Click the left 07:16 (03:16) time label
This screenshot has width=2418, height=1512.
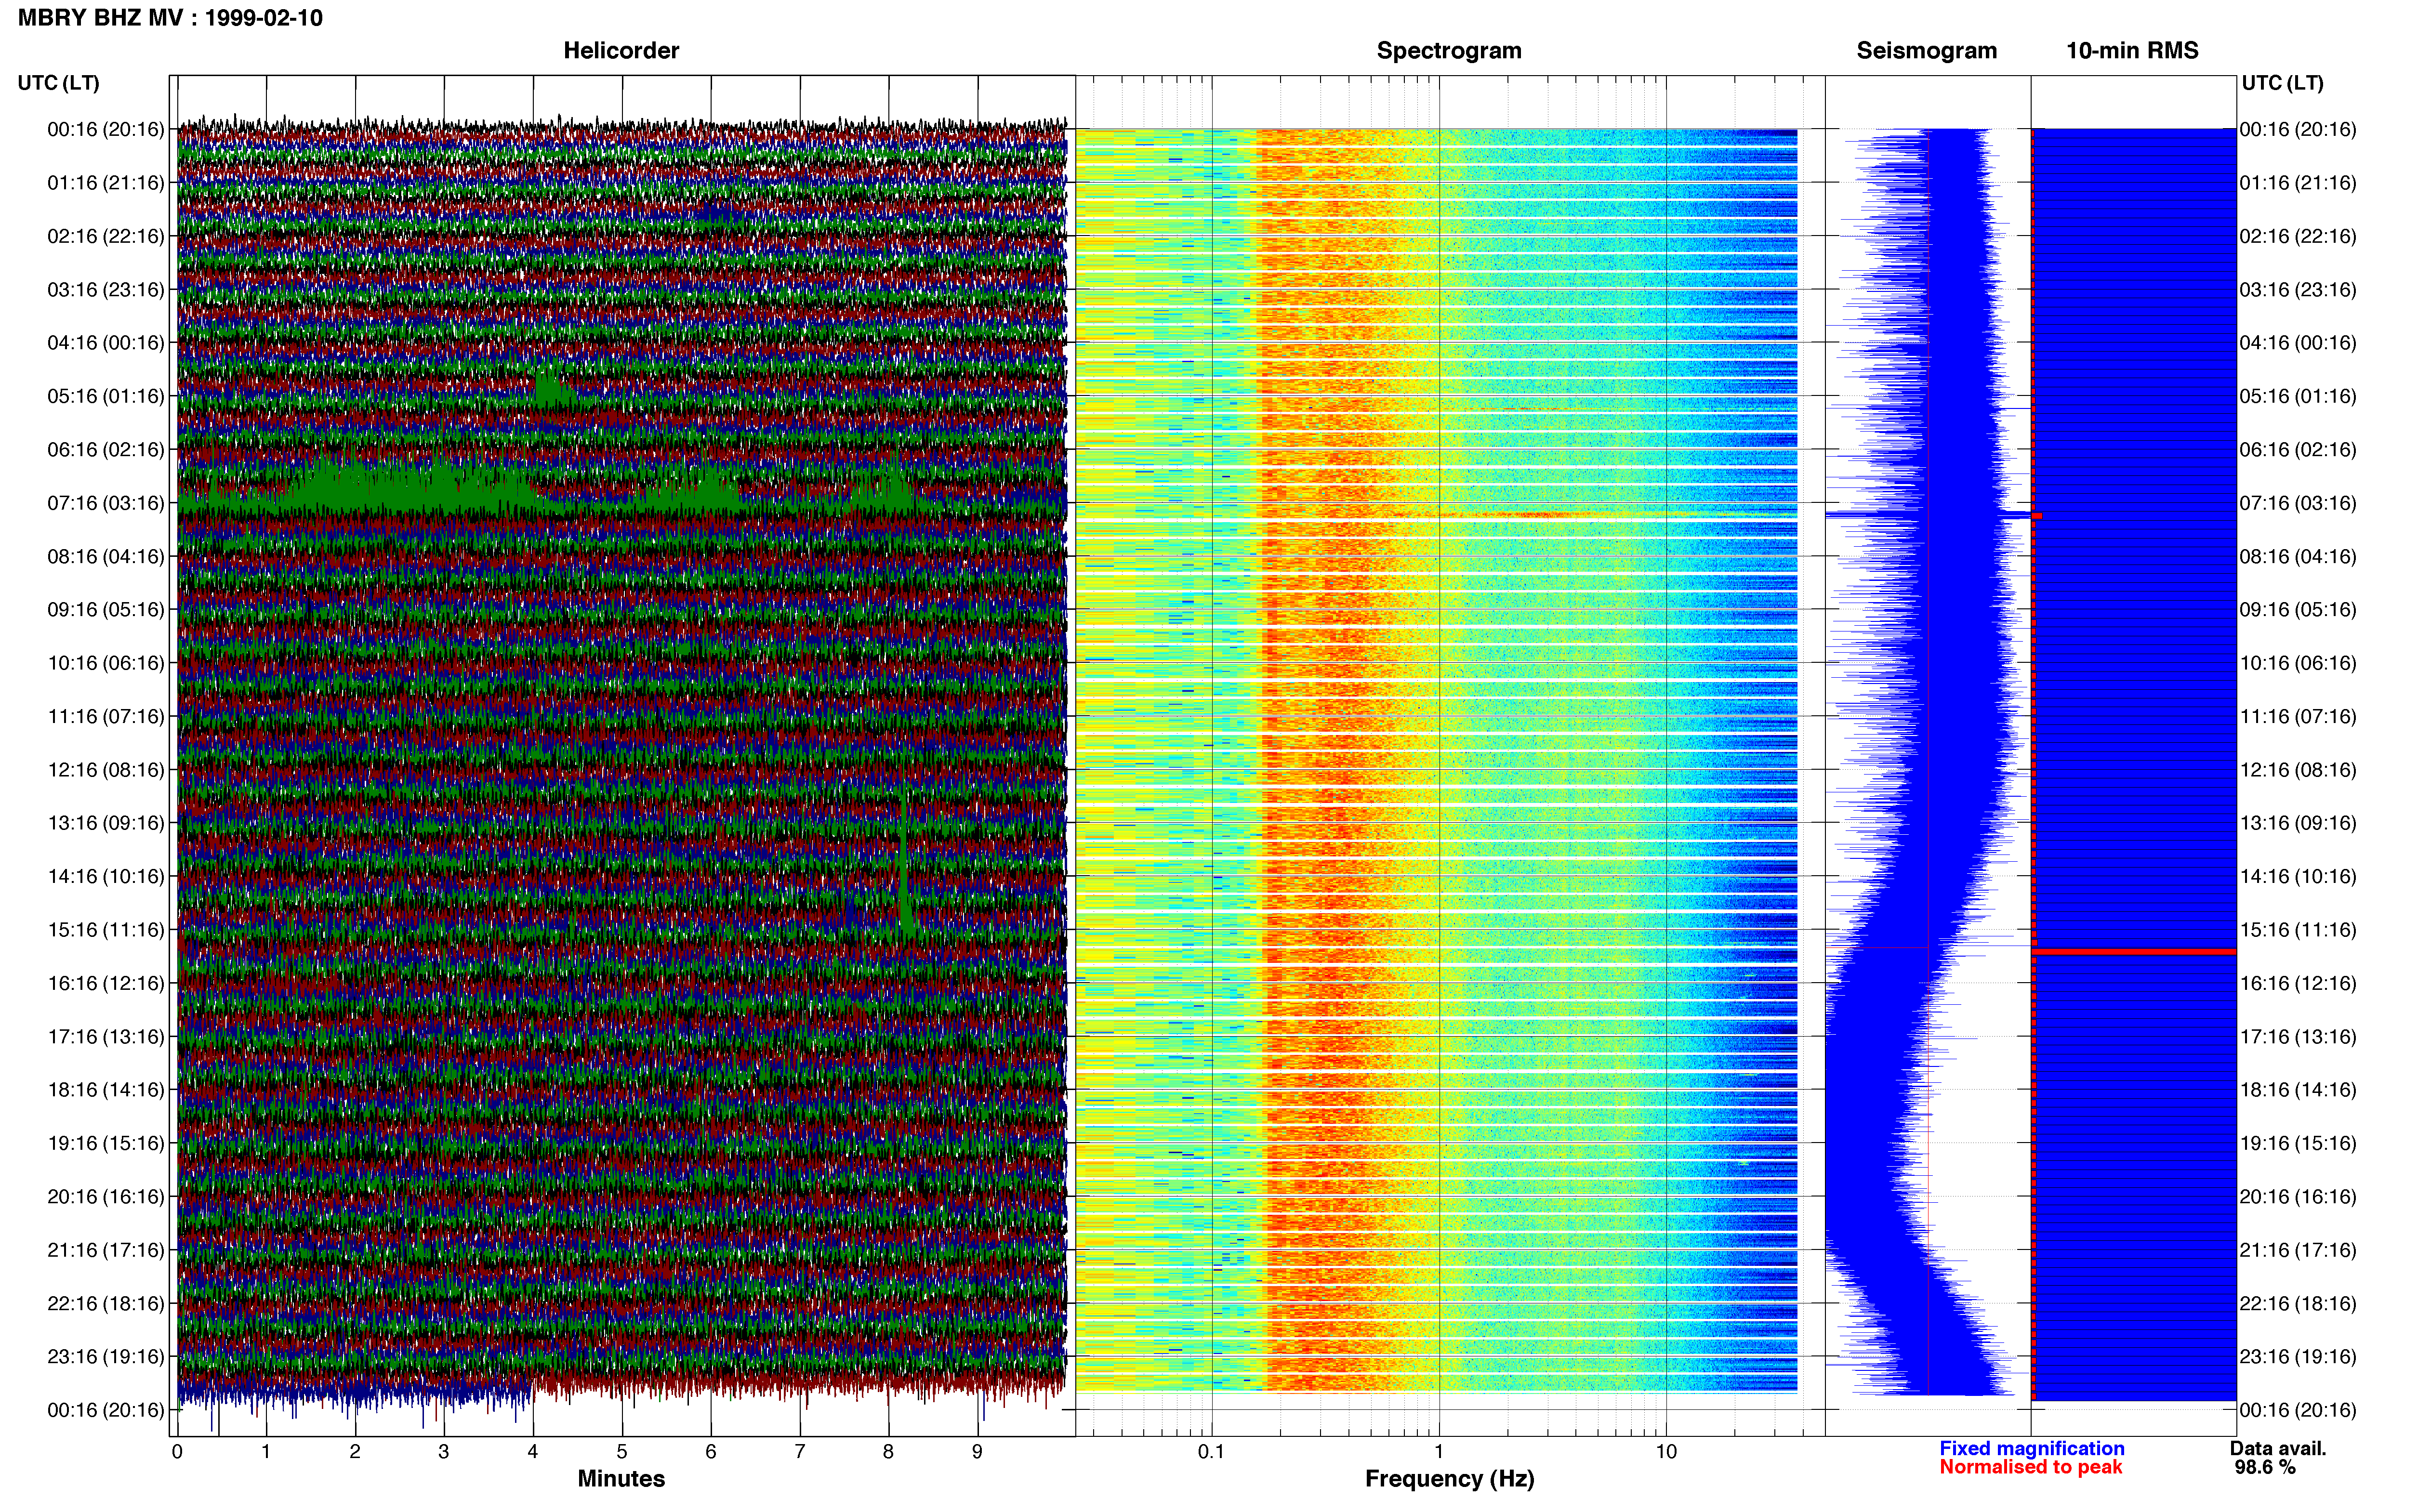(x=106, y=503)
